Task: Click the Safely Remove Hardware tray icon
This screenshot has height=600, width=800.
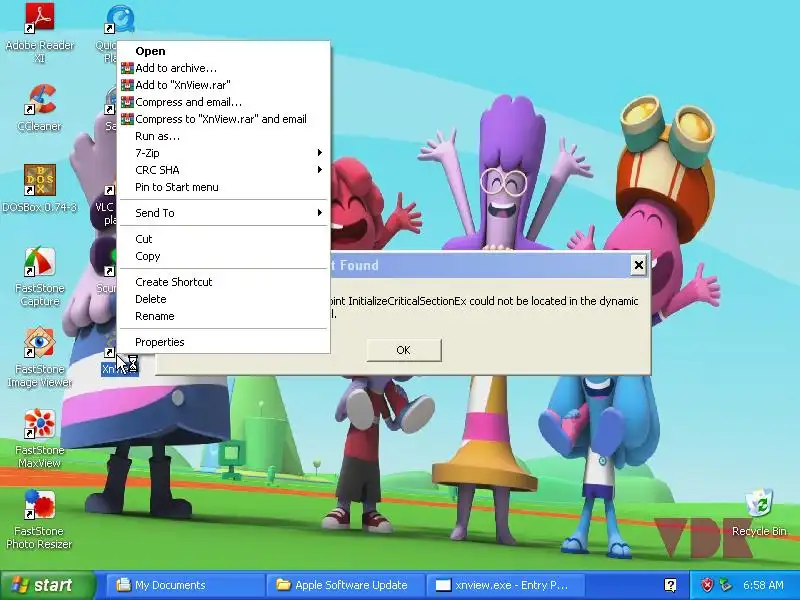Action: (725, 585)
